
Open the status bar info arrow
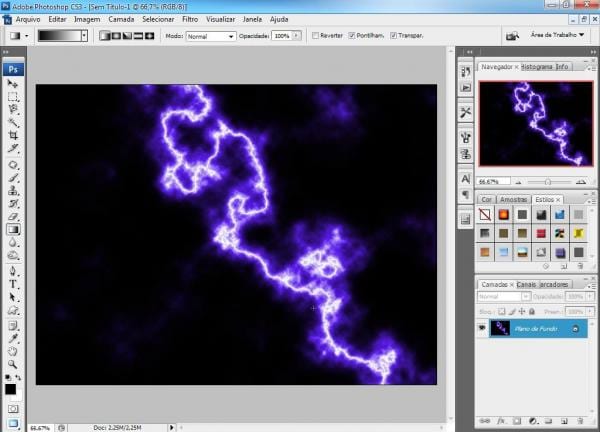[x=171, y=427]
